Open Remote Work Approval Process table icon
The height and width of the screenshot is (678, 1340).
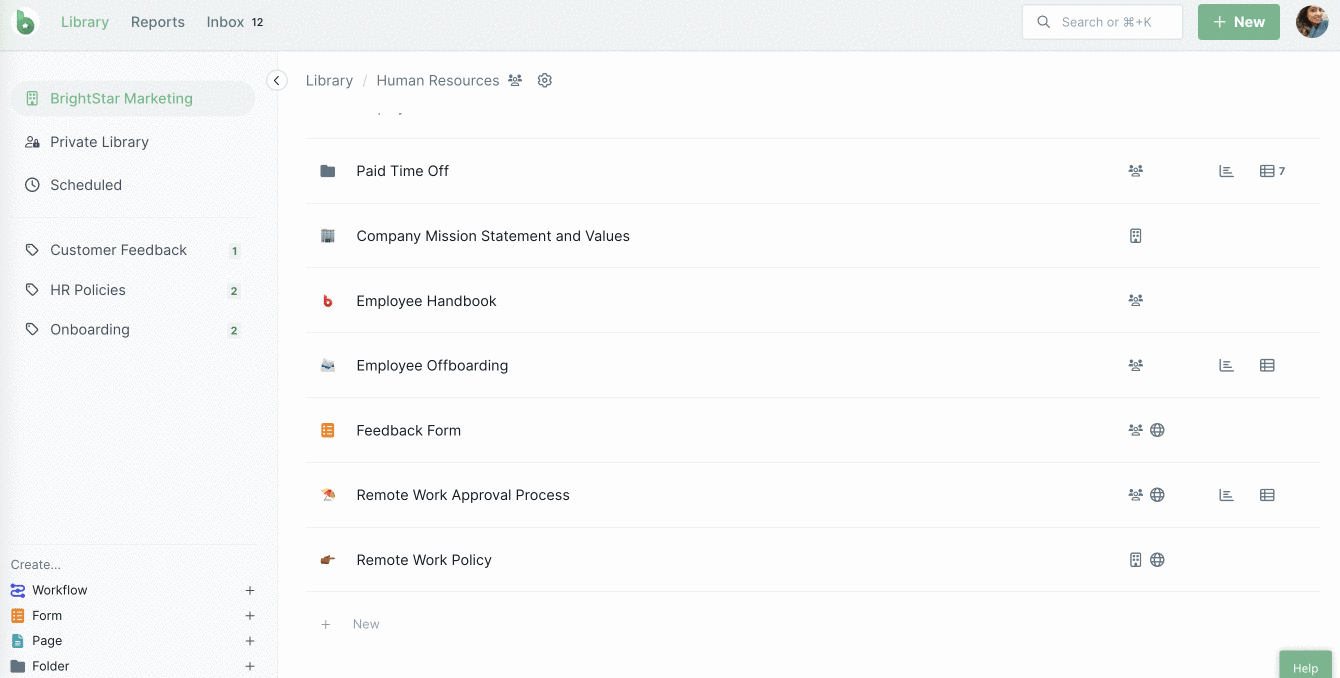pyautogui.click(x=1267, y=494)
